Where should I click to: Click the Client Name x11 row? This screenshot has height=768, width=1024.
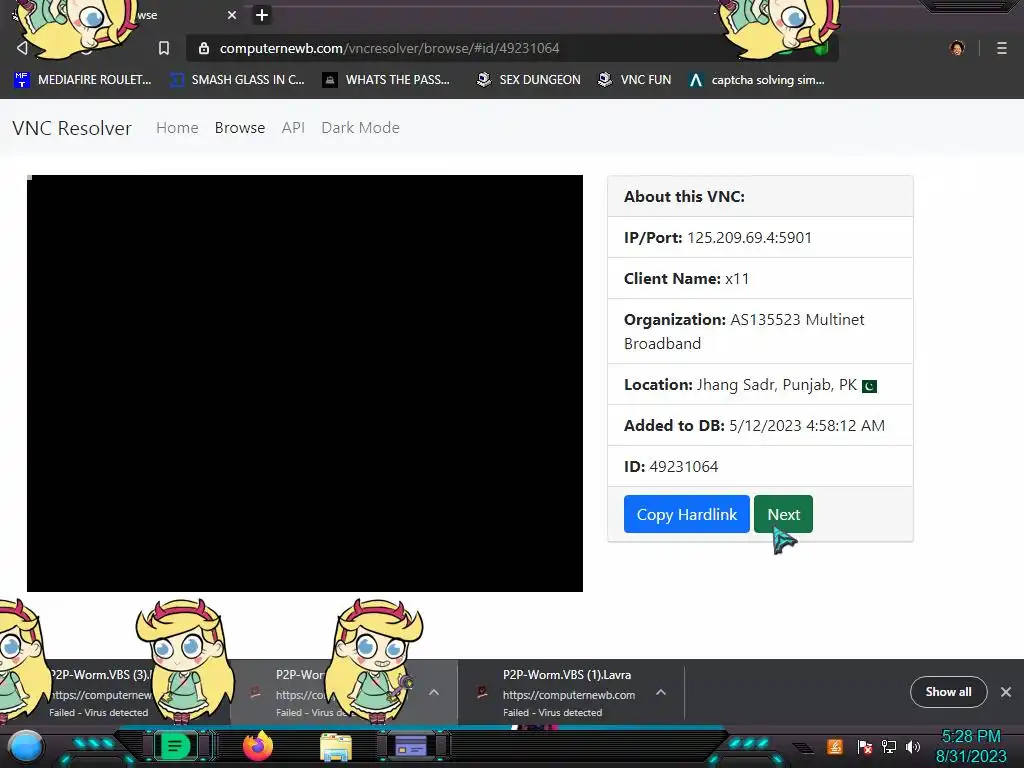point(760,279)
